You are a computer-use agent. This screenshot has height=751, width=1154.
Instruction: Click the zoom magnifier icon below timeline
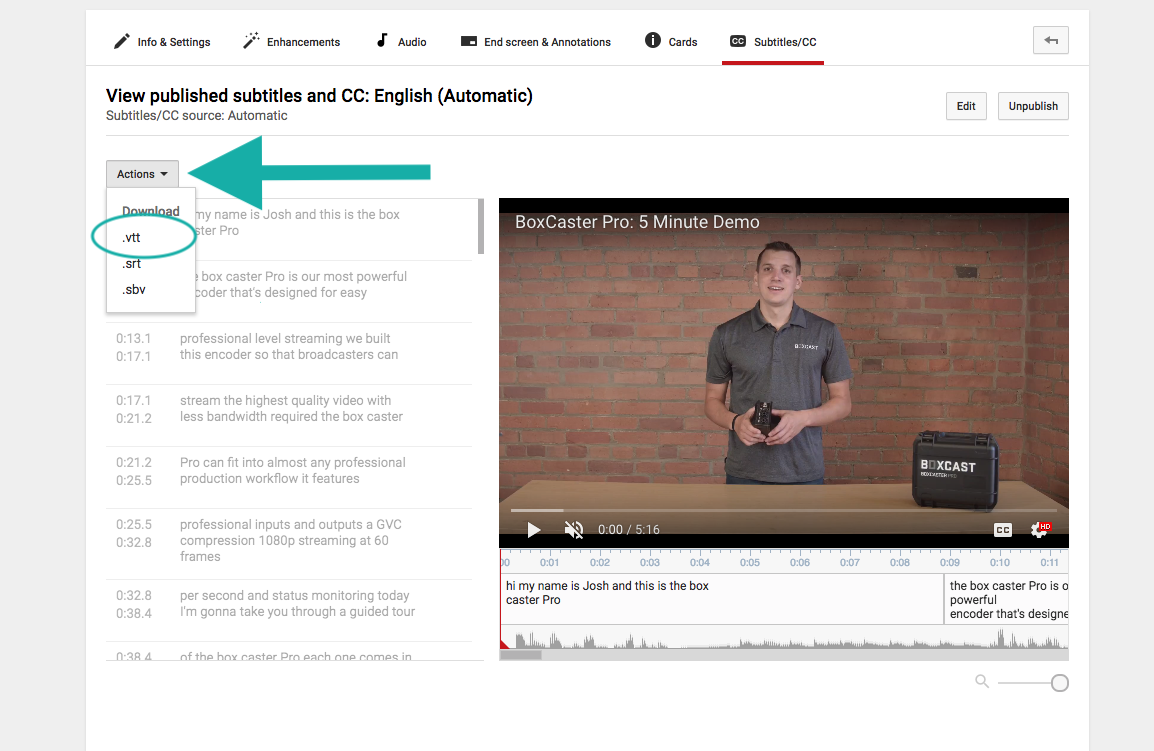[x=982, y=681]
